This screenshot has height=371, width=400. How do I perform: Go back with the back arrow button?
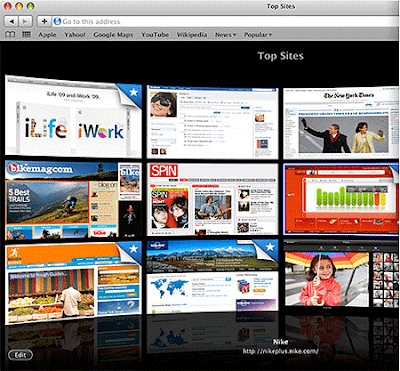click(x=12, y=21)
